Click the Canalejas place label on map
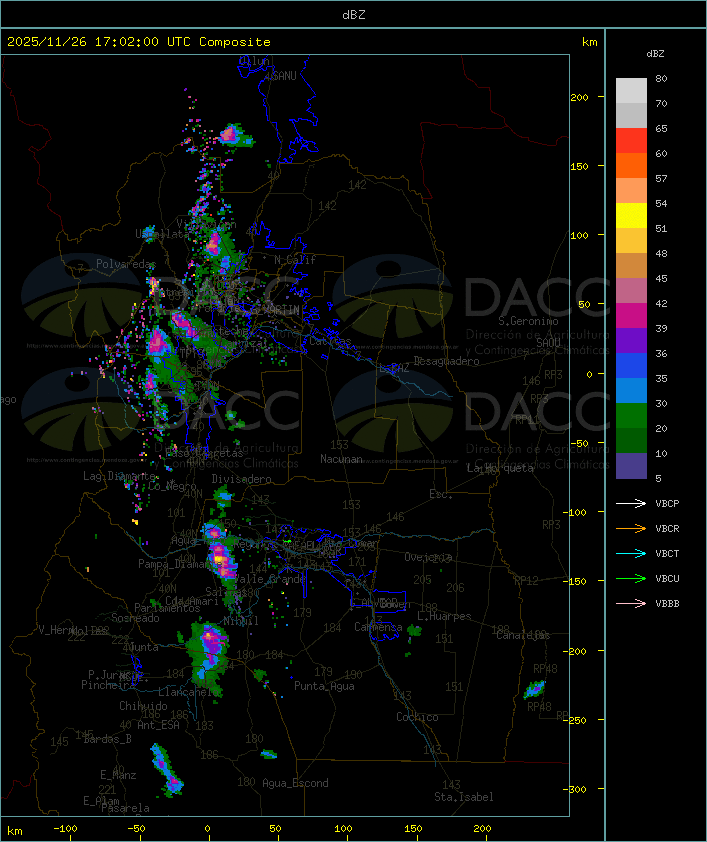707x842 pixels. [523, 635]
